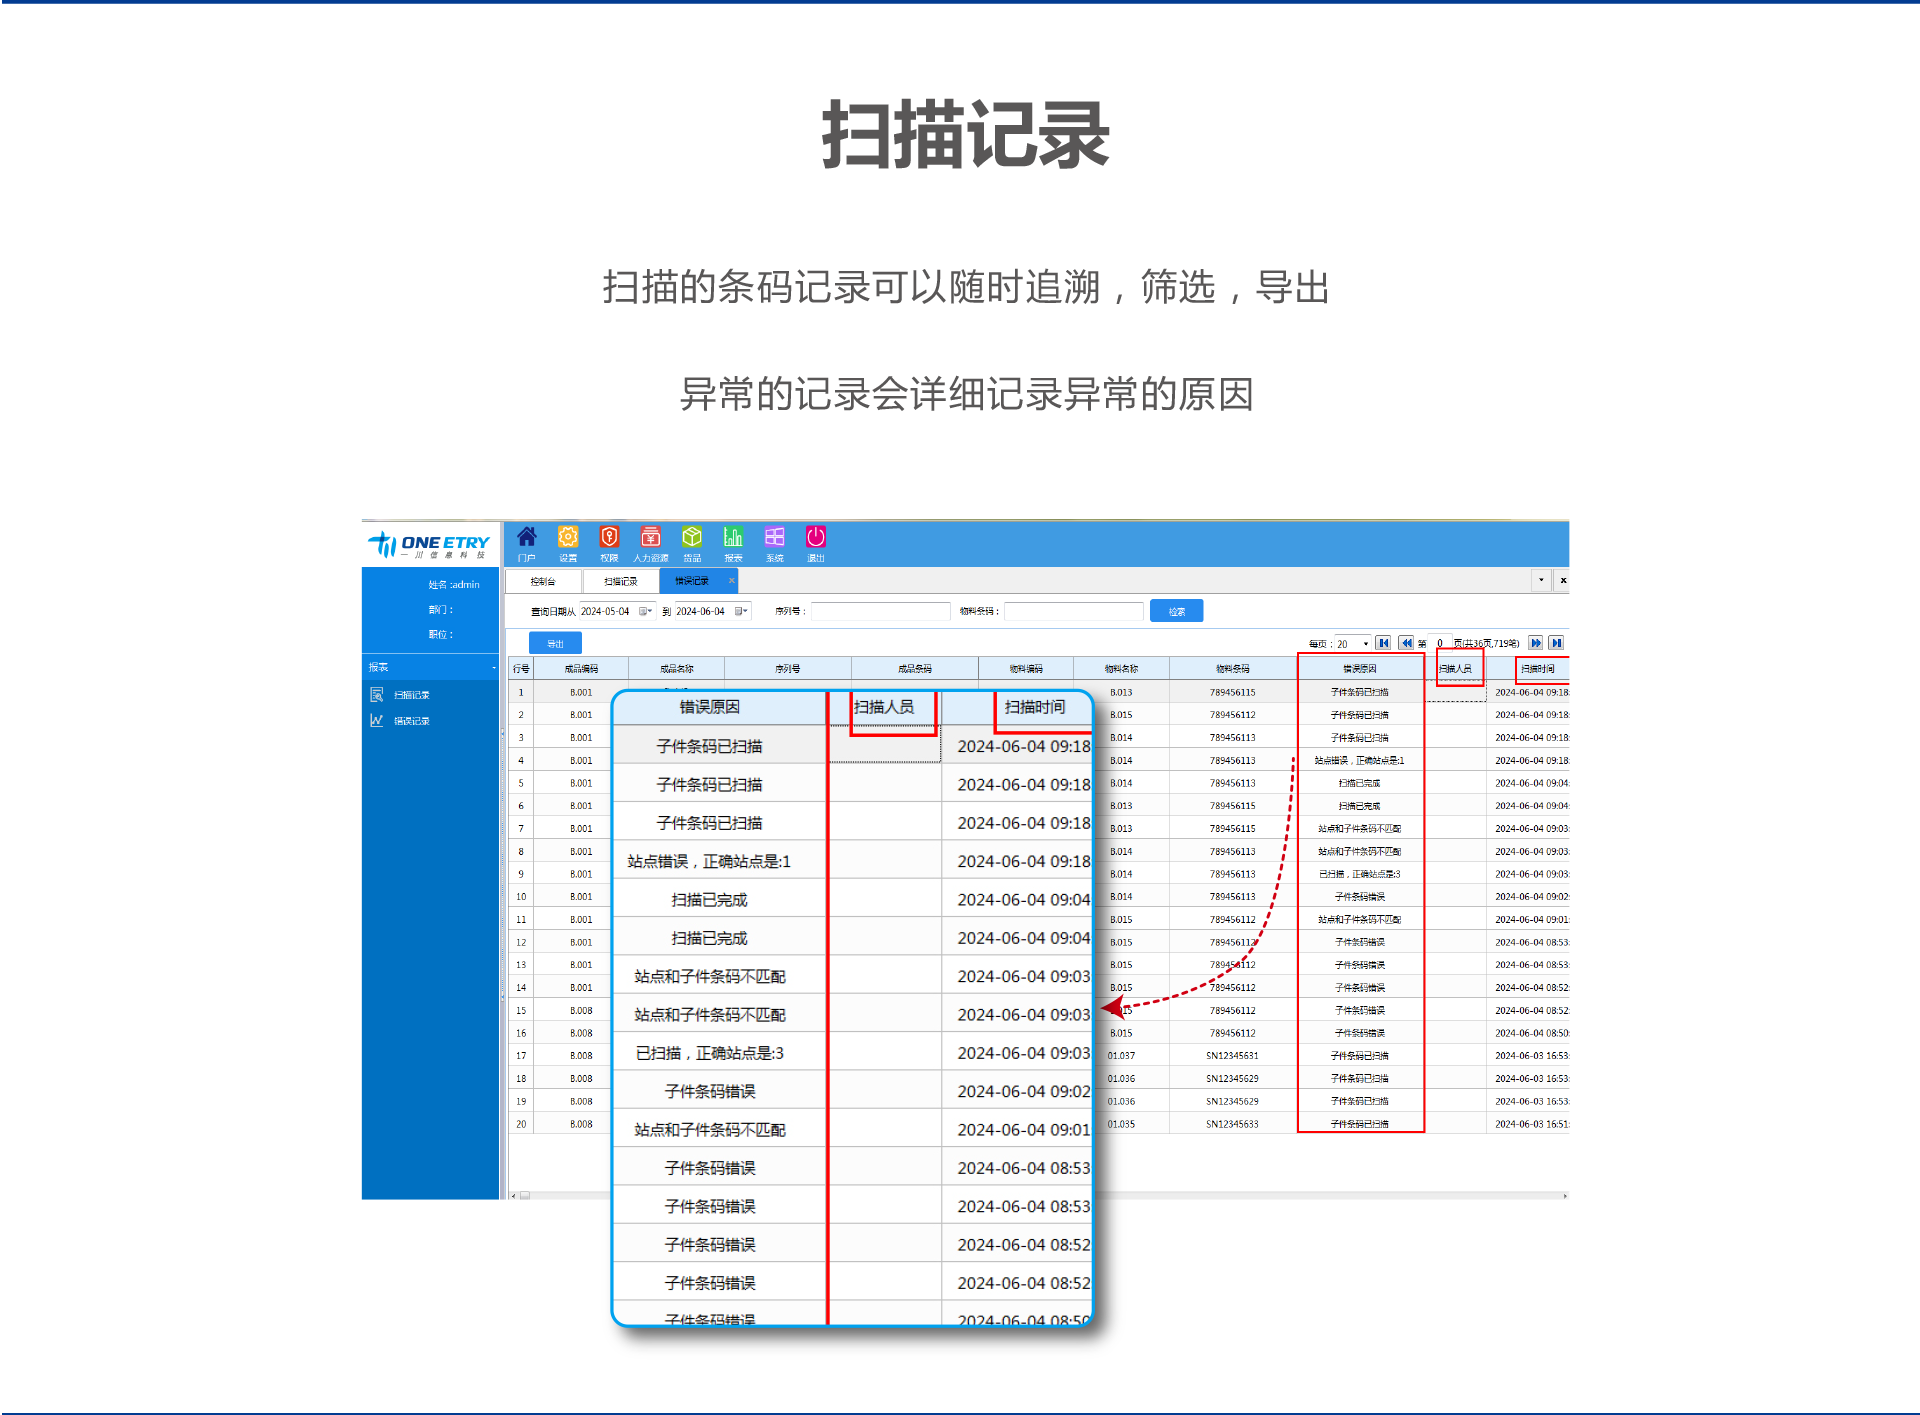Image resolution: width=1920 pixels, height=1415 pixels.
Task: Click the 检索 search button
Action: tap(1177, 611)
